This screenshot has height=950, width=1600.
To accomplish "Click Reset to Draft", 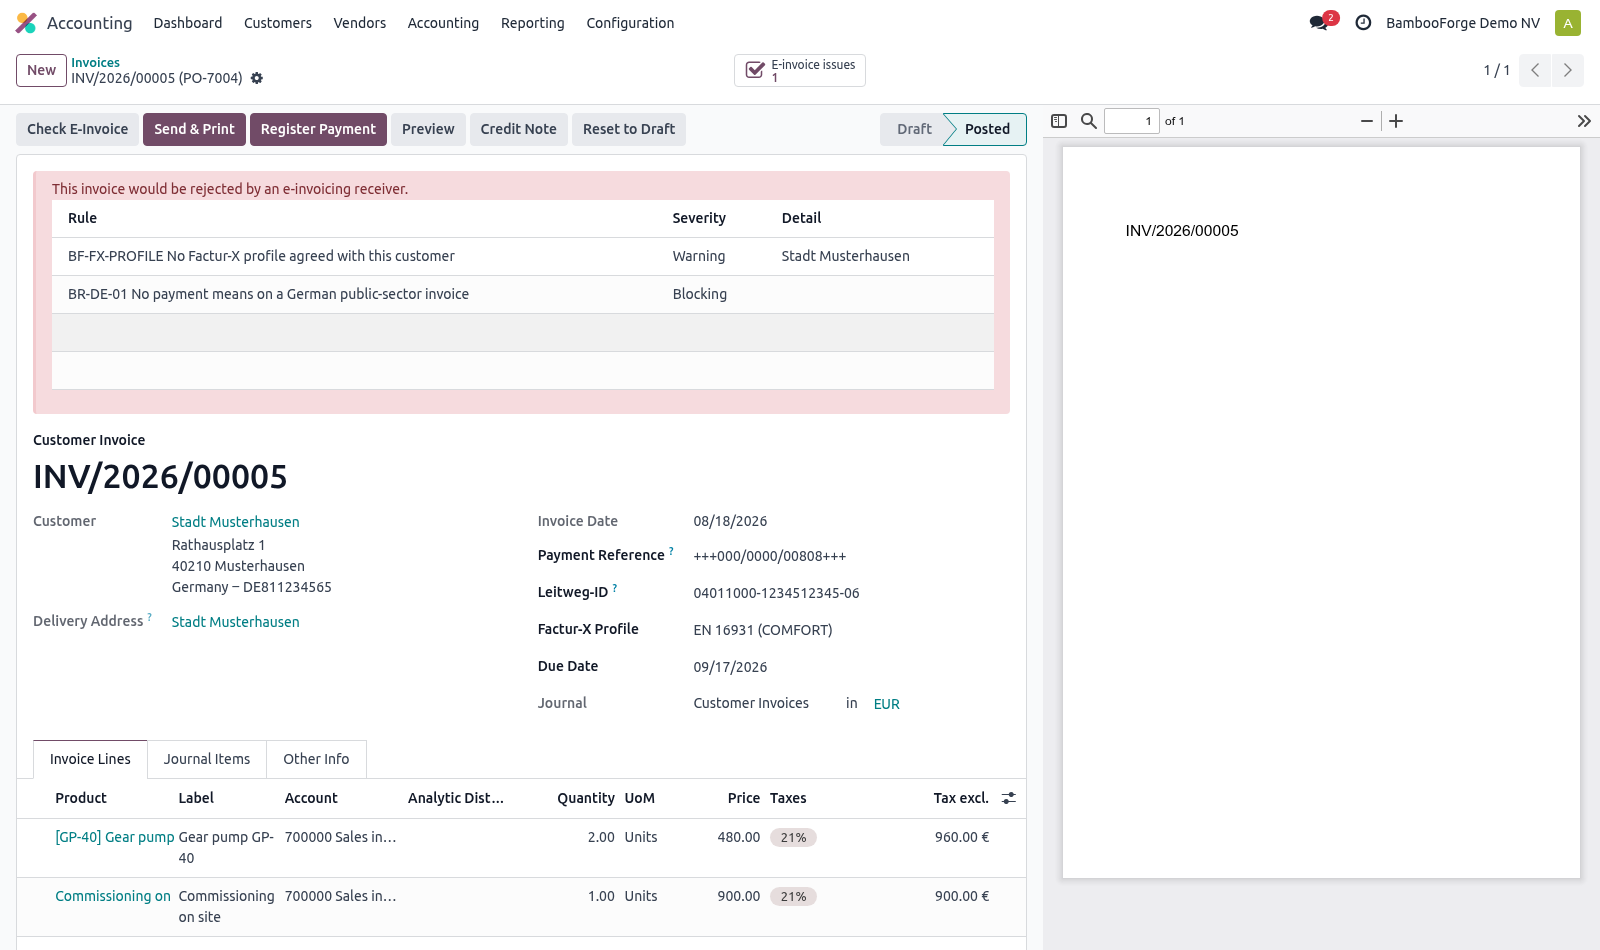I will [x=629, y=129].
